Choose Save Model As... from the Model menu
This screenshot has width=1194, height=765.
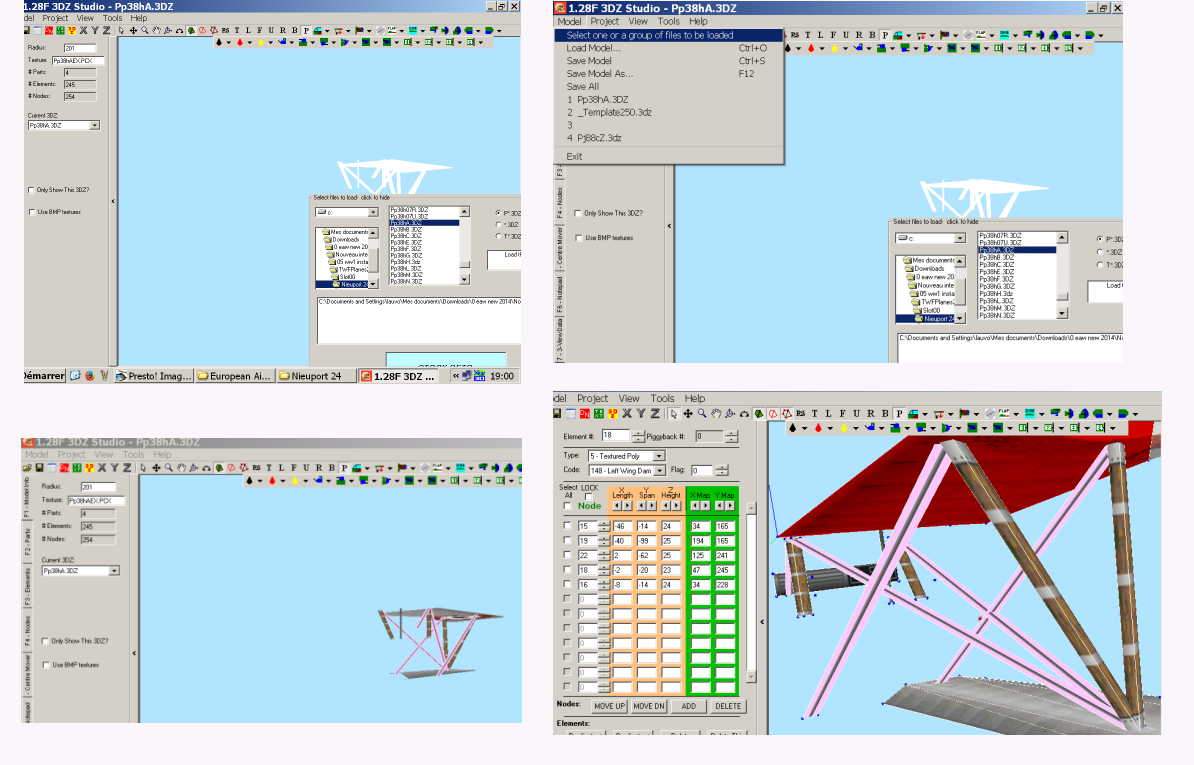[600, 74]
